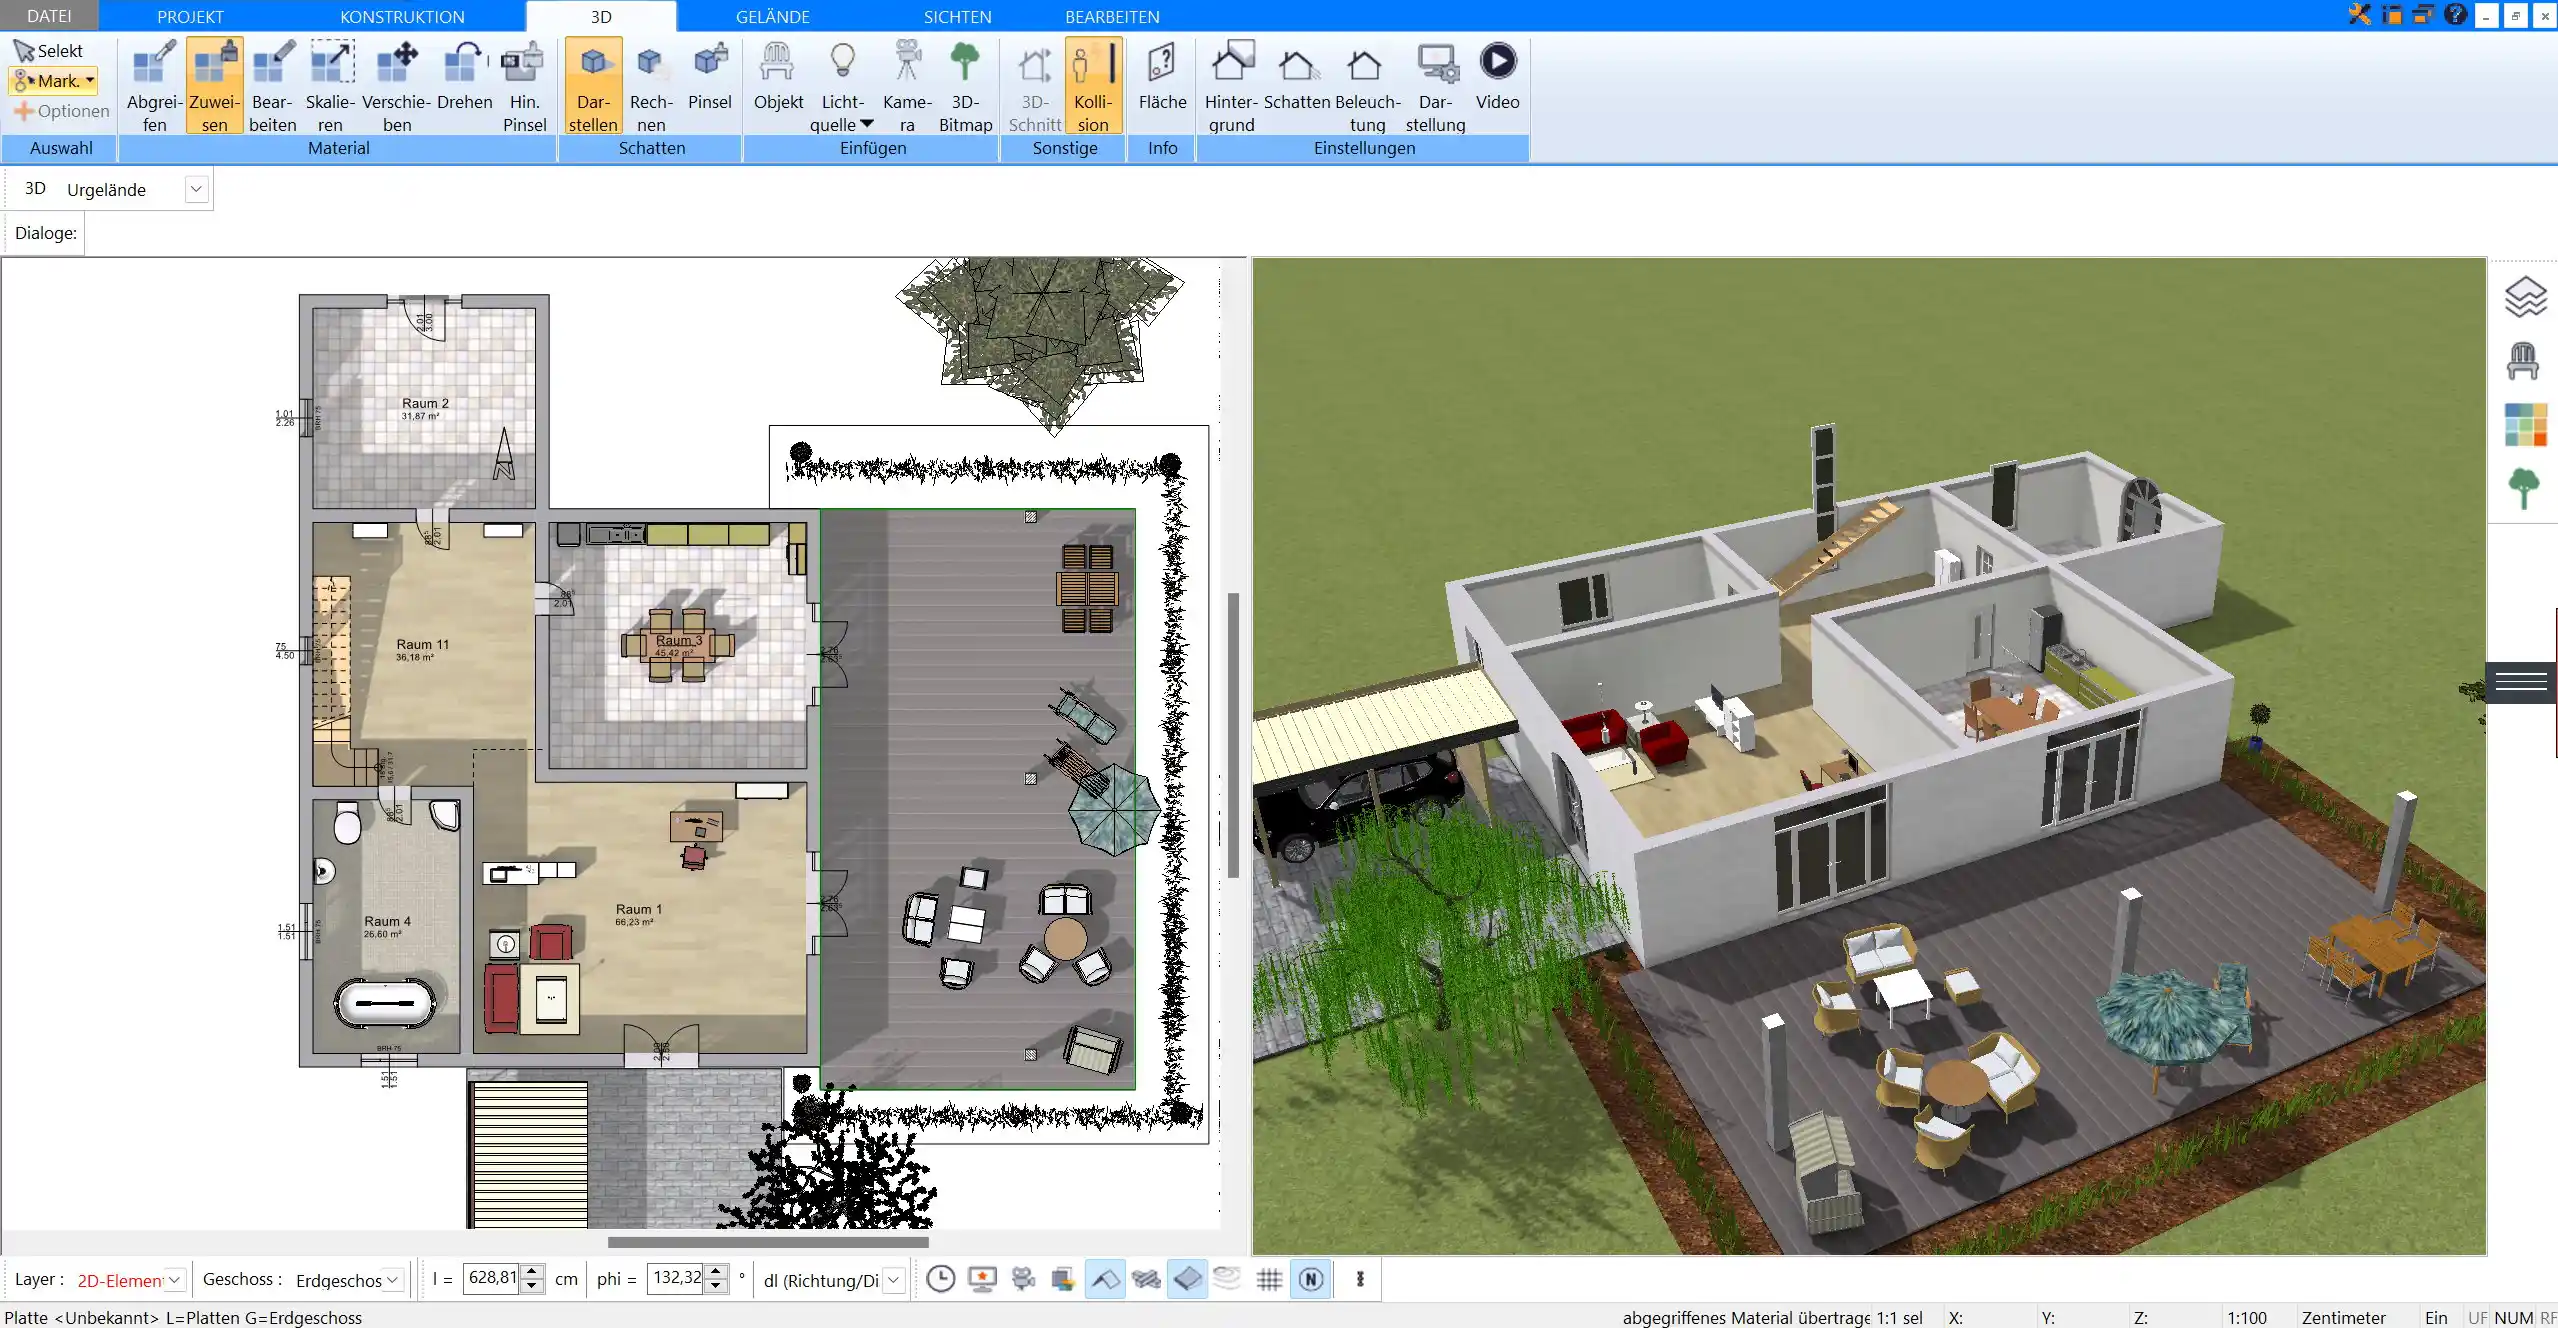The width and height of the screenshot is (2558, 1328).
Task: Expand the side panel hamburger handle
Action: [2521, 682]
